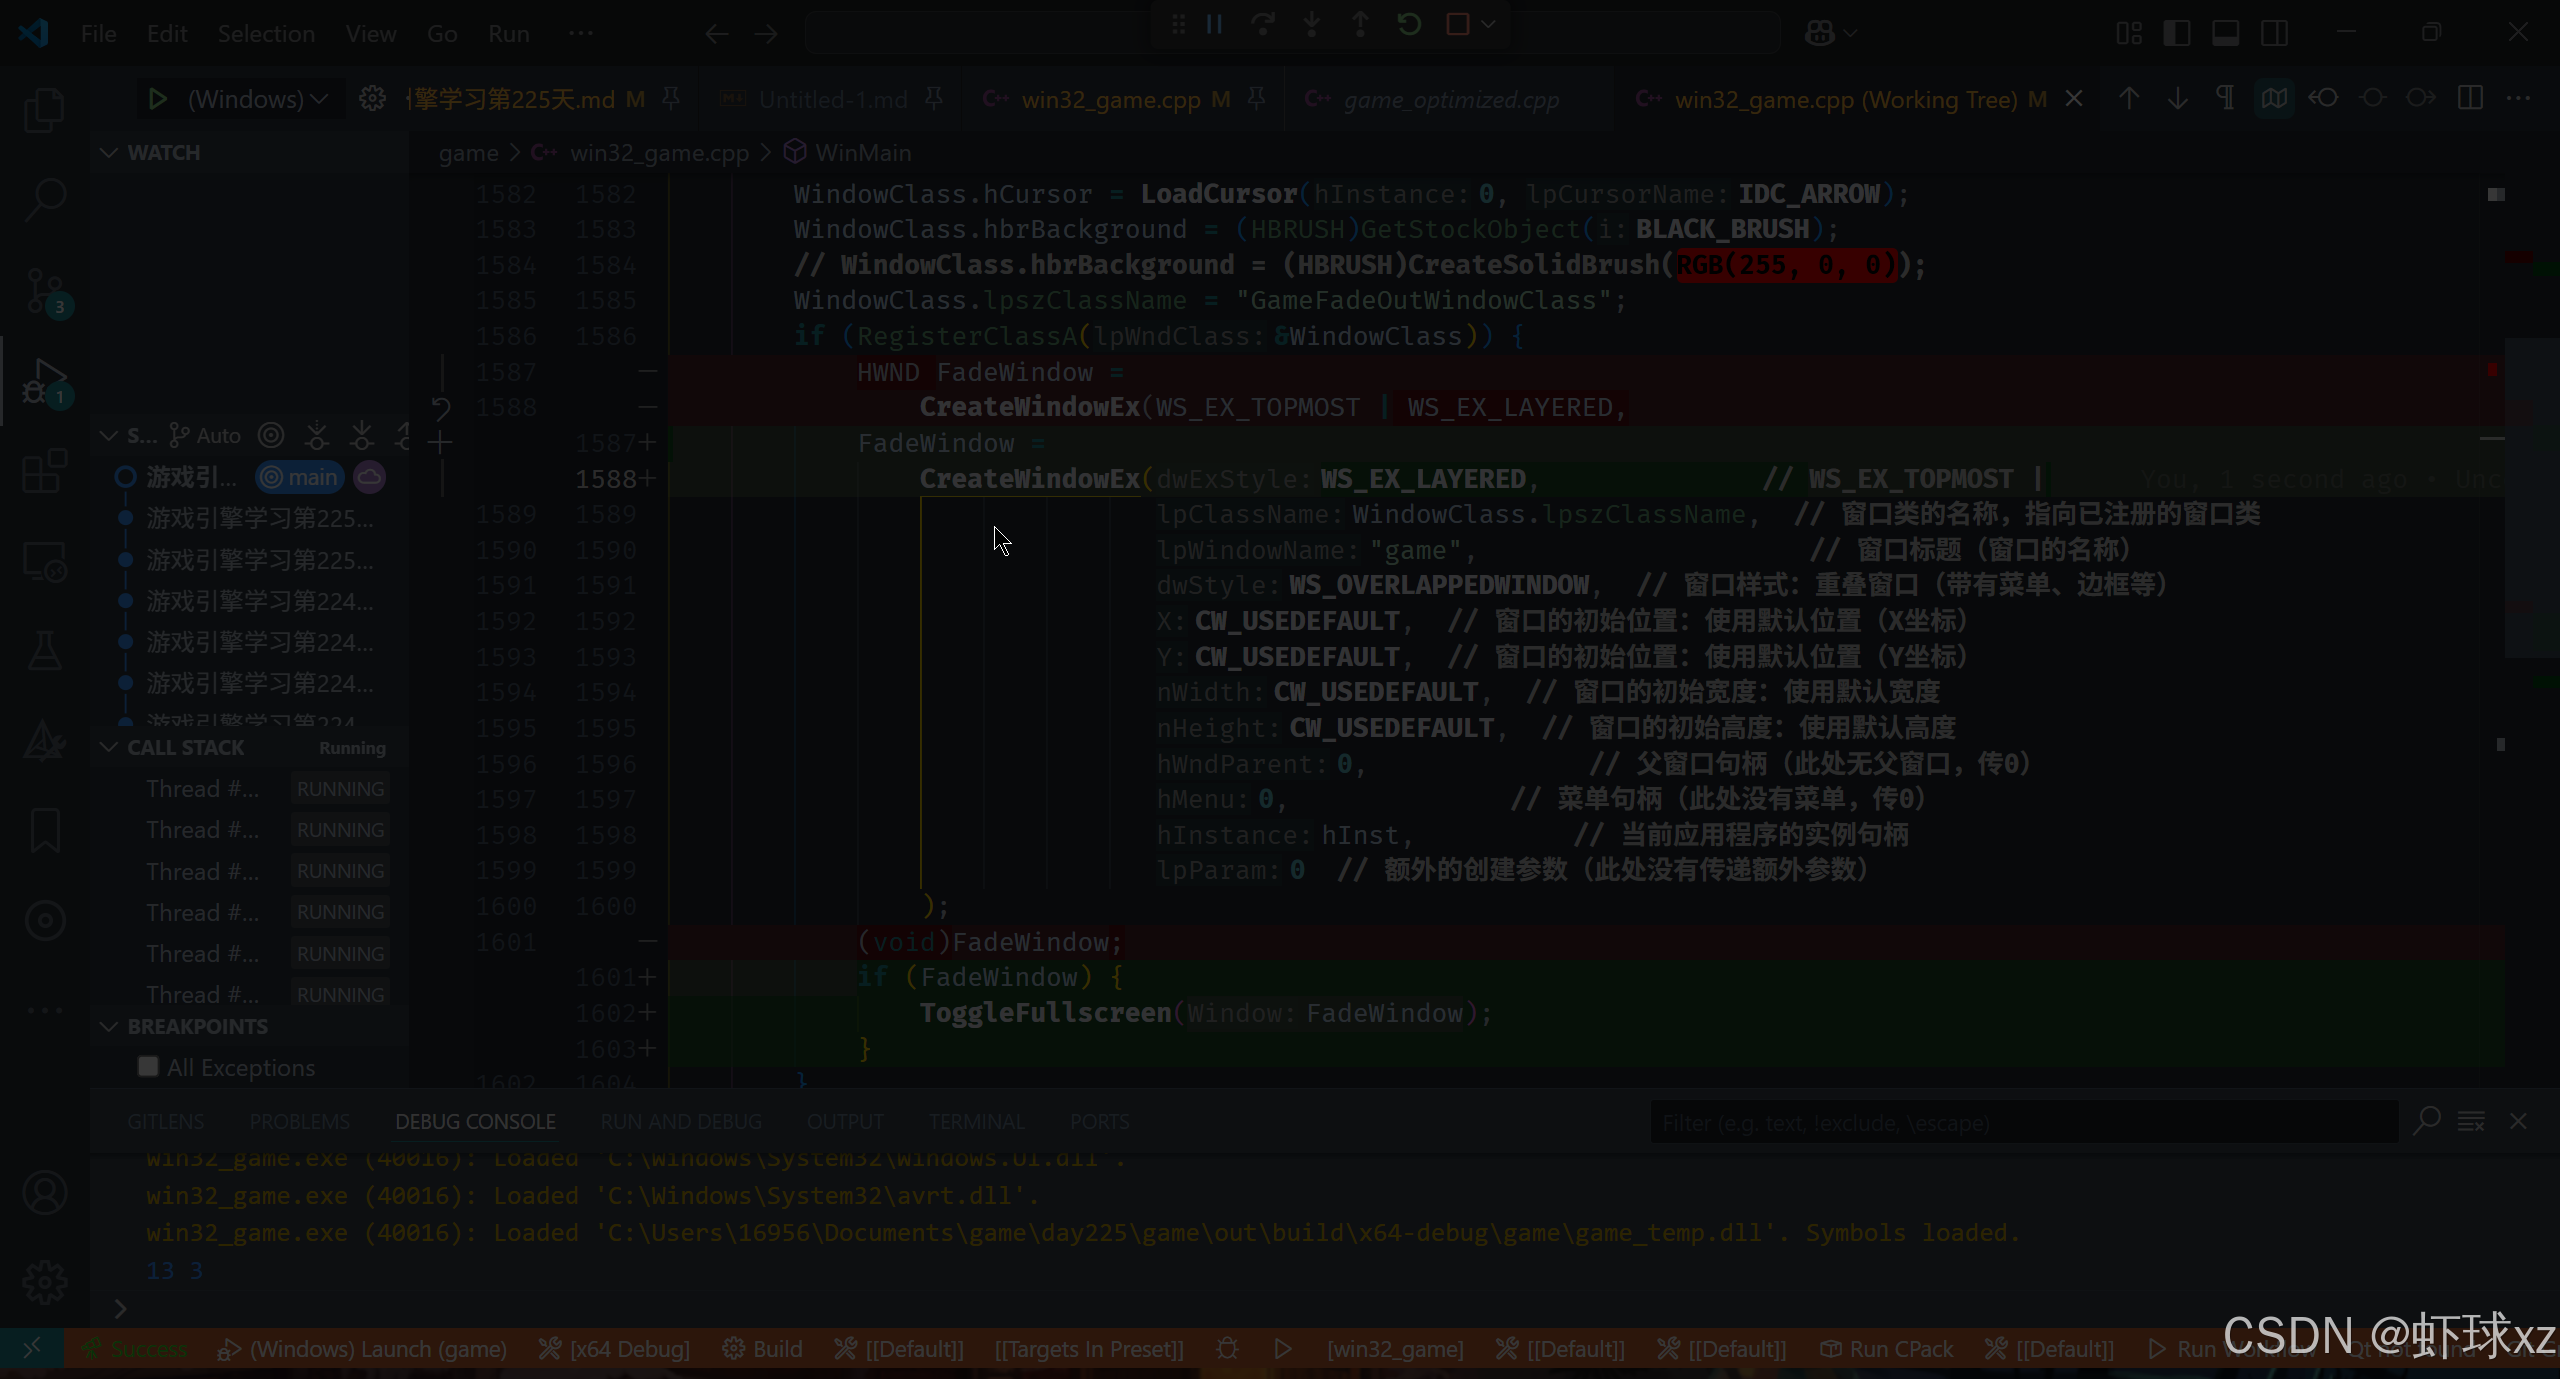Open the Selection menu
The height and width of the screenshot is (1379, 2560).
click(266, 34)
